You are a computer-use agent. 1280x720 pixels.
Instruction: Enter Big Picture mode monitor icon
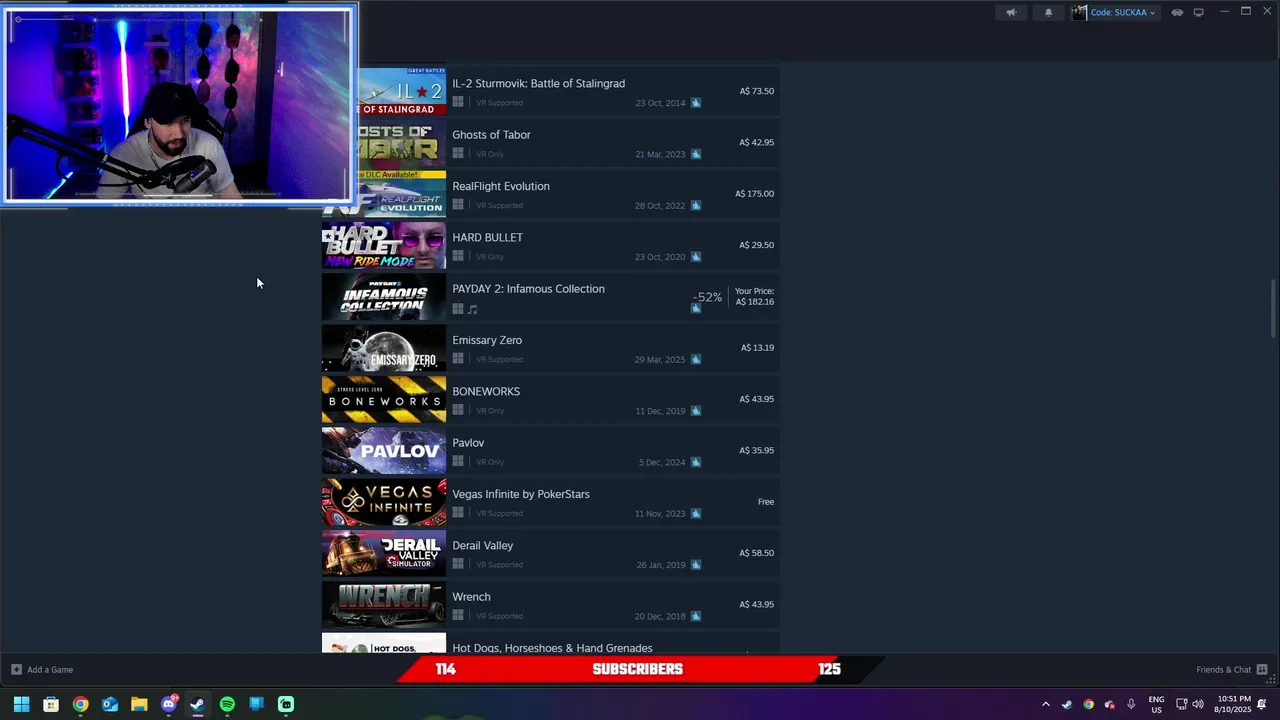[1198, 12]
